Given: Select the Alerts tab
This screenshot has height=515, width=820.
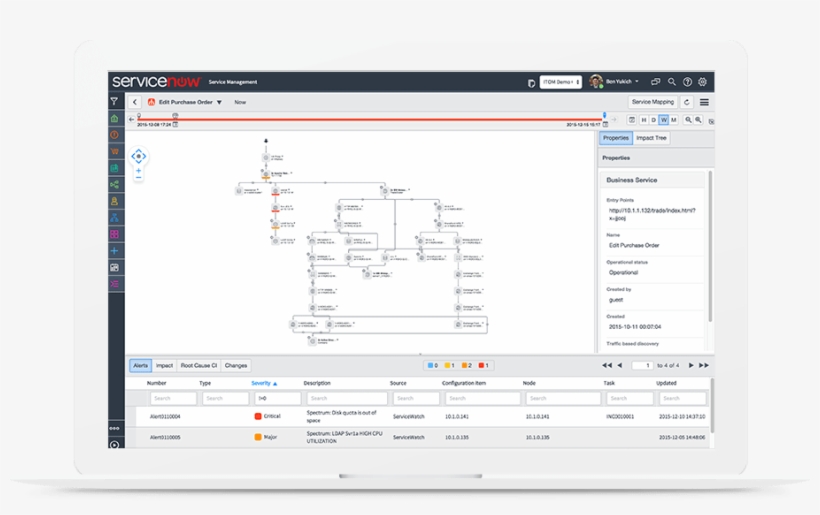Looking at the screenshot, I should pos(140,365).
